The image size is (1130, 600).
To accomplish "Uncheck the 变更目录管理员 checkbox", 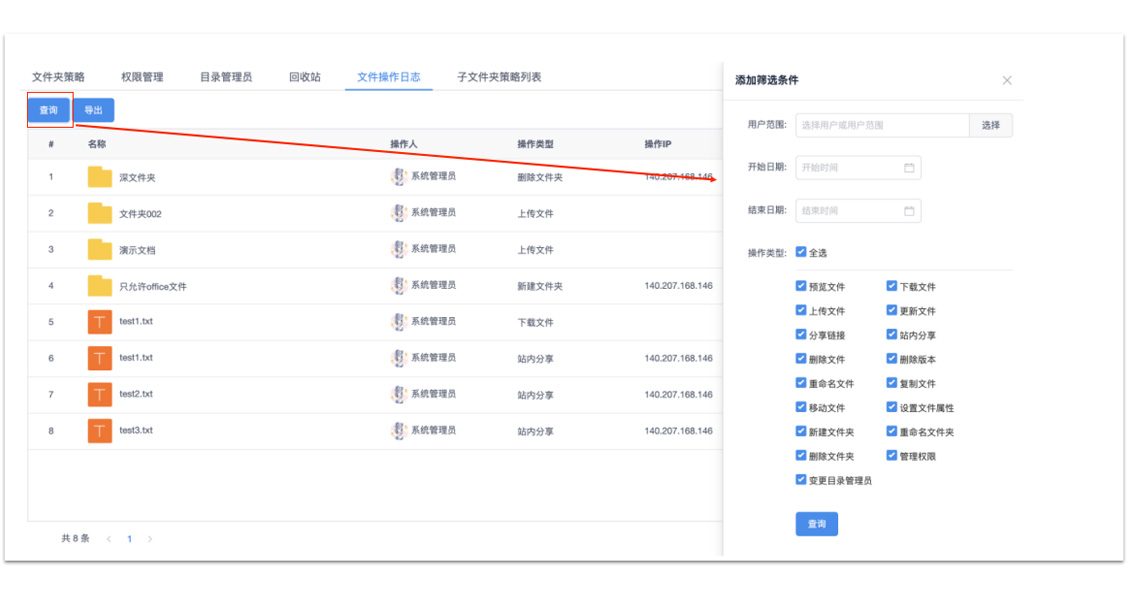I will [x=801, y=480].
